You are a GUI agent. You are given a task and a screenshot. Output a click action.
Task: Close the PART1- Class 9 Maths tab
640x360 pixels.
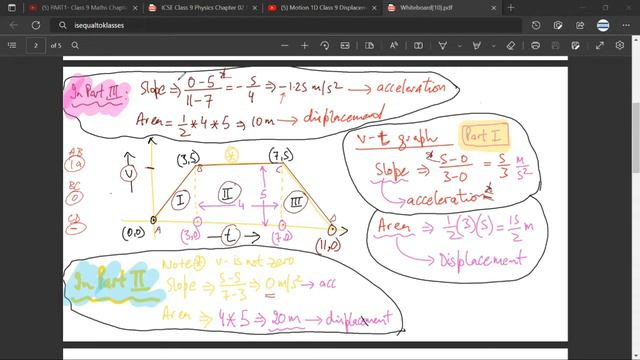[135, 8]
